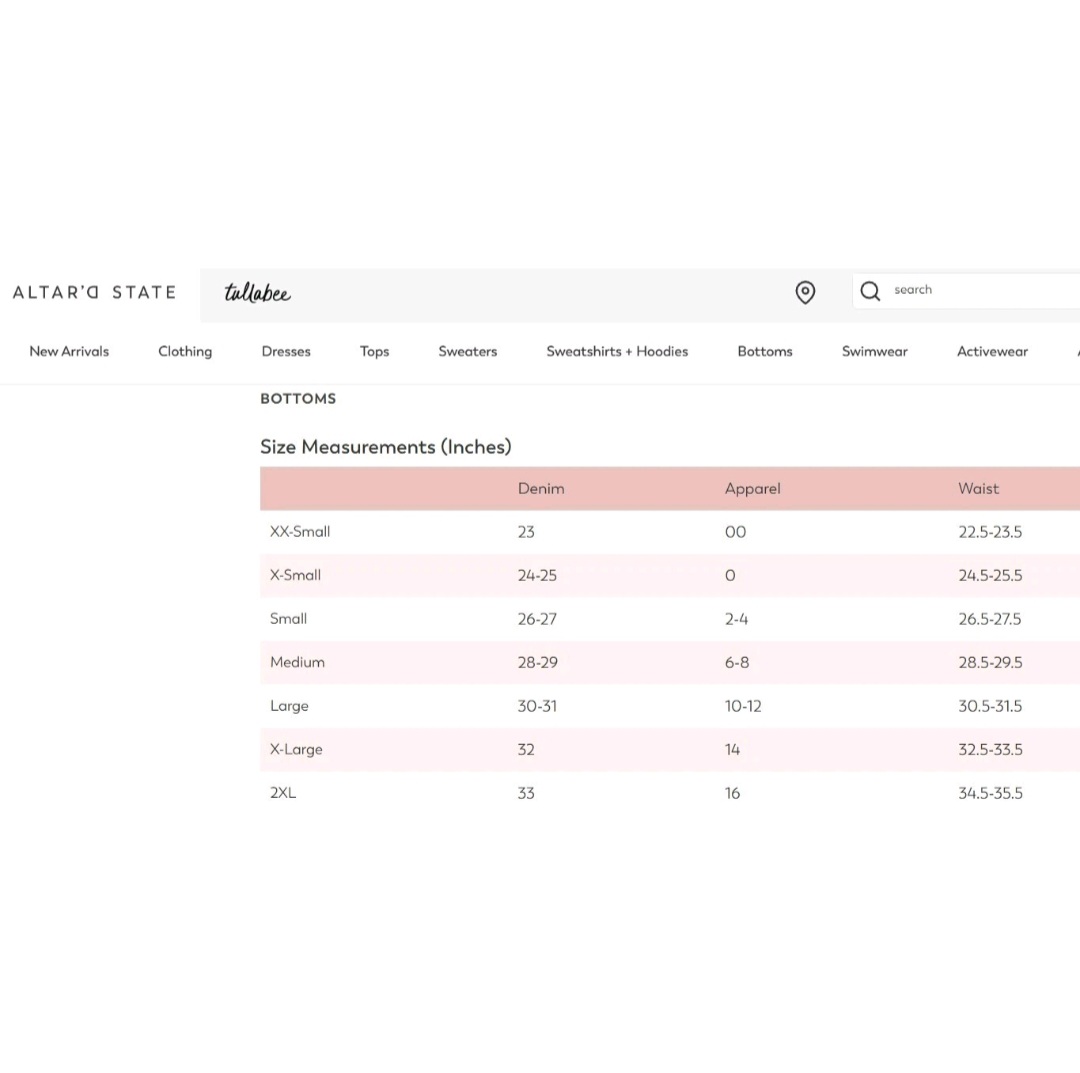Image resolution: width=1080 pixels, height=1073 pixels.
Task: Click the Size Measurements (Inches) heading
Action: (386, 447)
